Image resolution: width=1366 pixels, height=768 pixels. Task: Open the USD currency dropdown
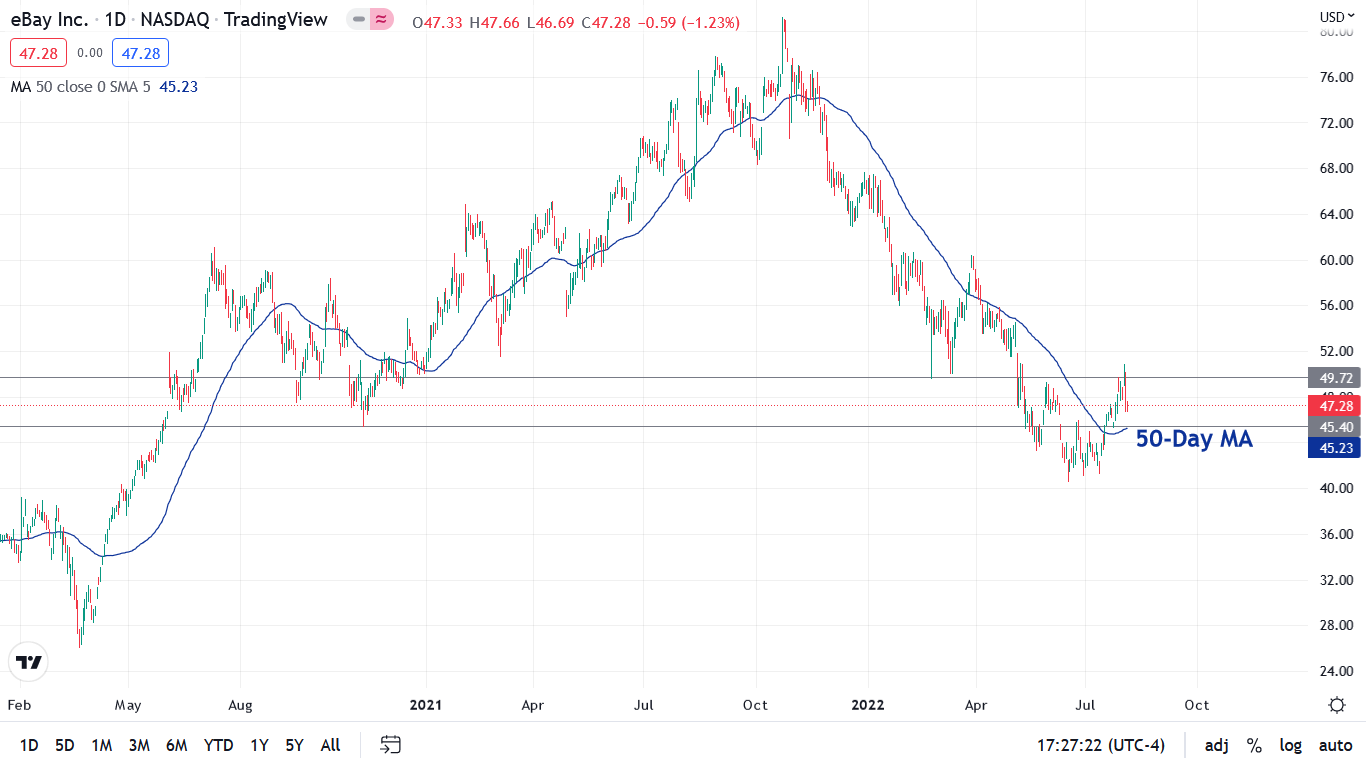tap(1336, 16)
